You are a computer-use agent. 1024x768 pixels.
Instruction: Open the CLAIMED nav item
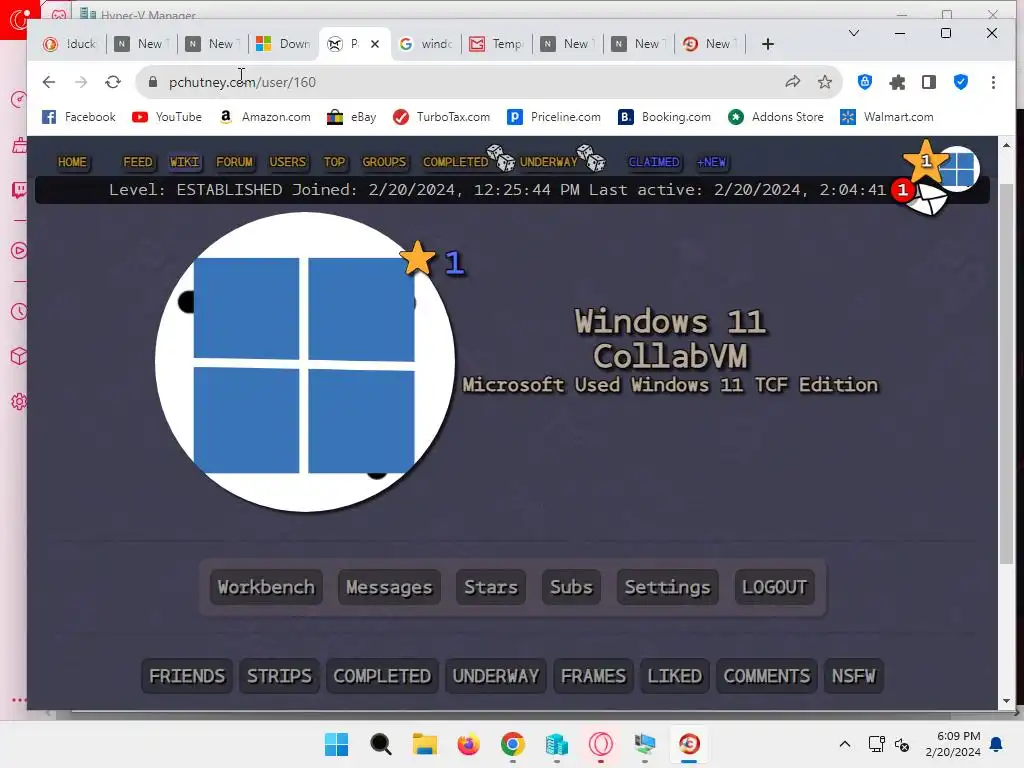click(x=654, y=162)
